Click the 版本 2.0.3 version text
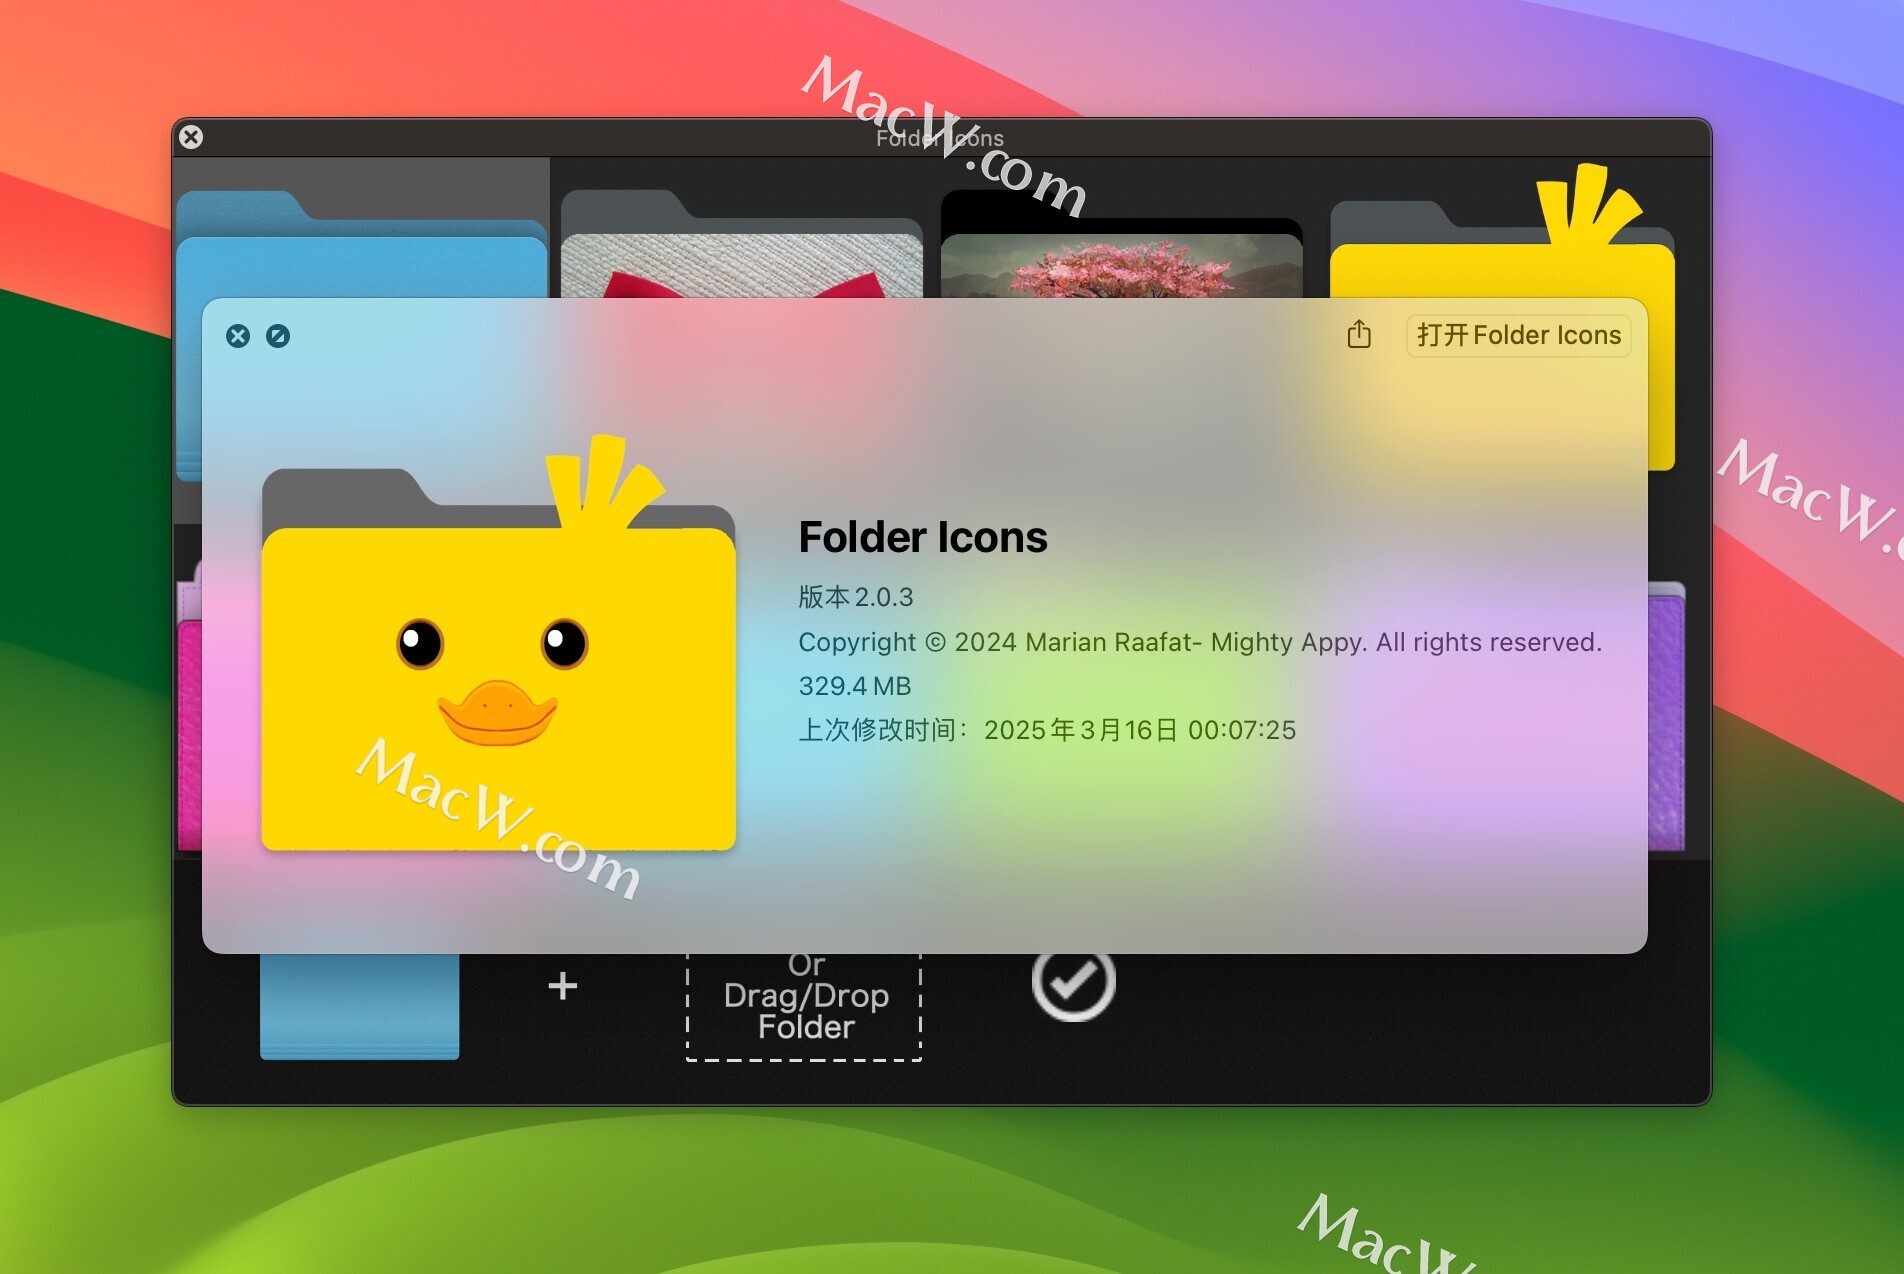This screenshot has width=1904, height=1274. click(856, 597)
